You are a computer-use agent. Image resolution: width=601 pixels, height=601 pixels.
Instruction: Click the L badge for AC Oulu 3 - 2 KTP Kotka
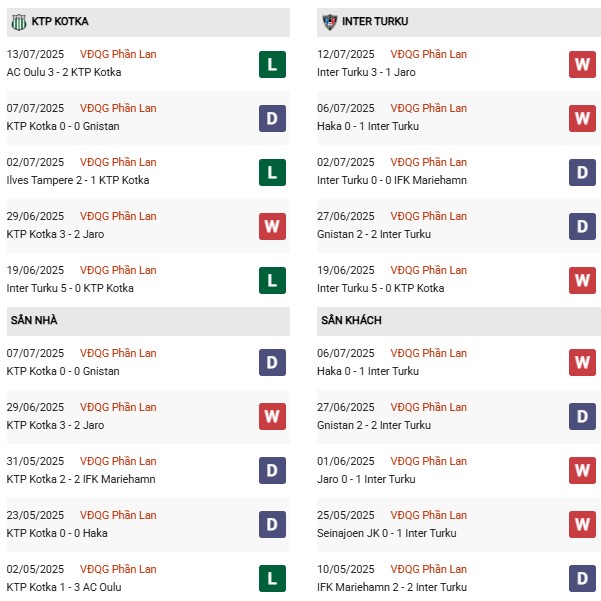click(x=272, y=64)
